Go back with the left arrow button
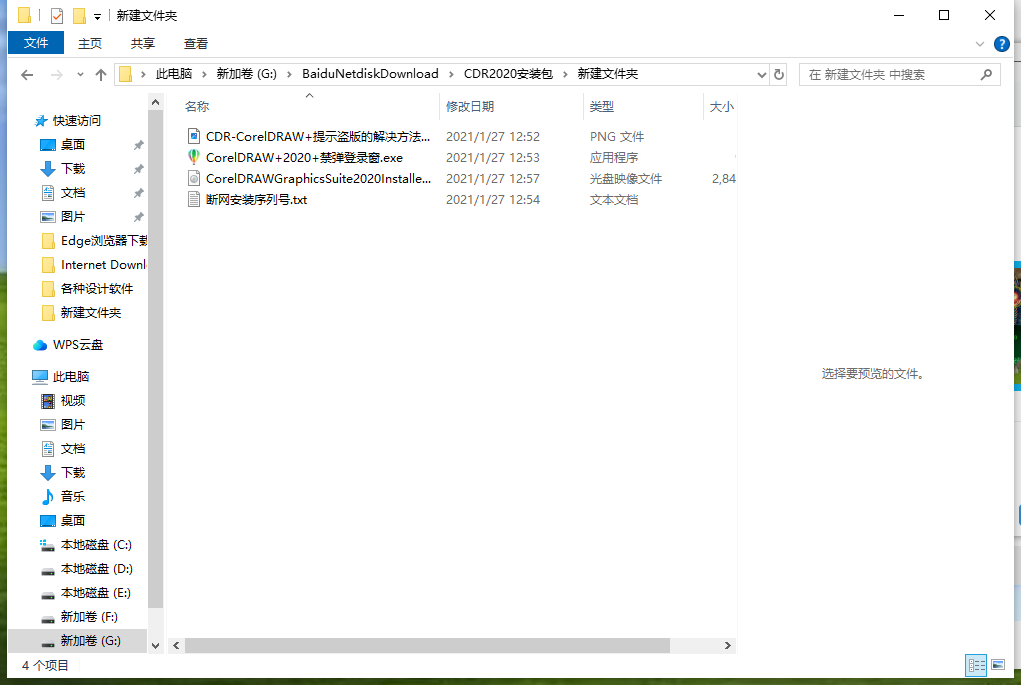Image resolution: width=1021 pixels, height=685 pixels. tap(27, 75)
